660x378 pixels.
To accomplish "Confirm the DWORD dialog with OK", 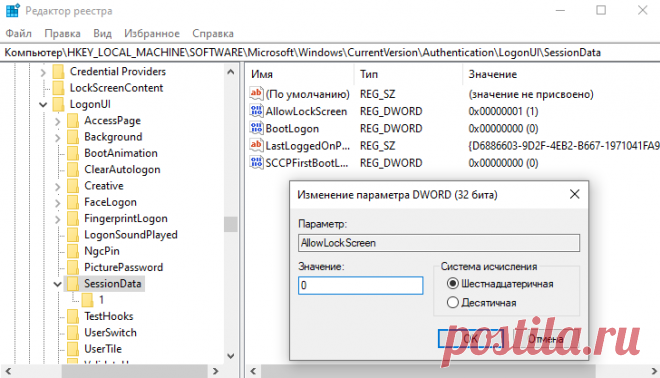I will [471, 339].
